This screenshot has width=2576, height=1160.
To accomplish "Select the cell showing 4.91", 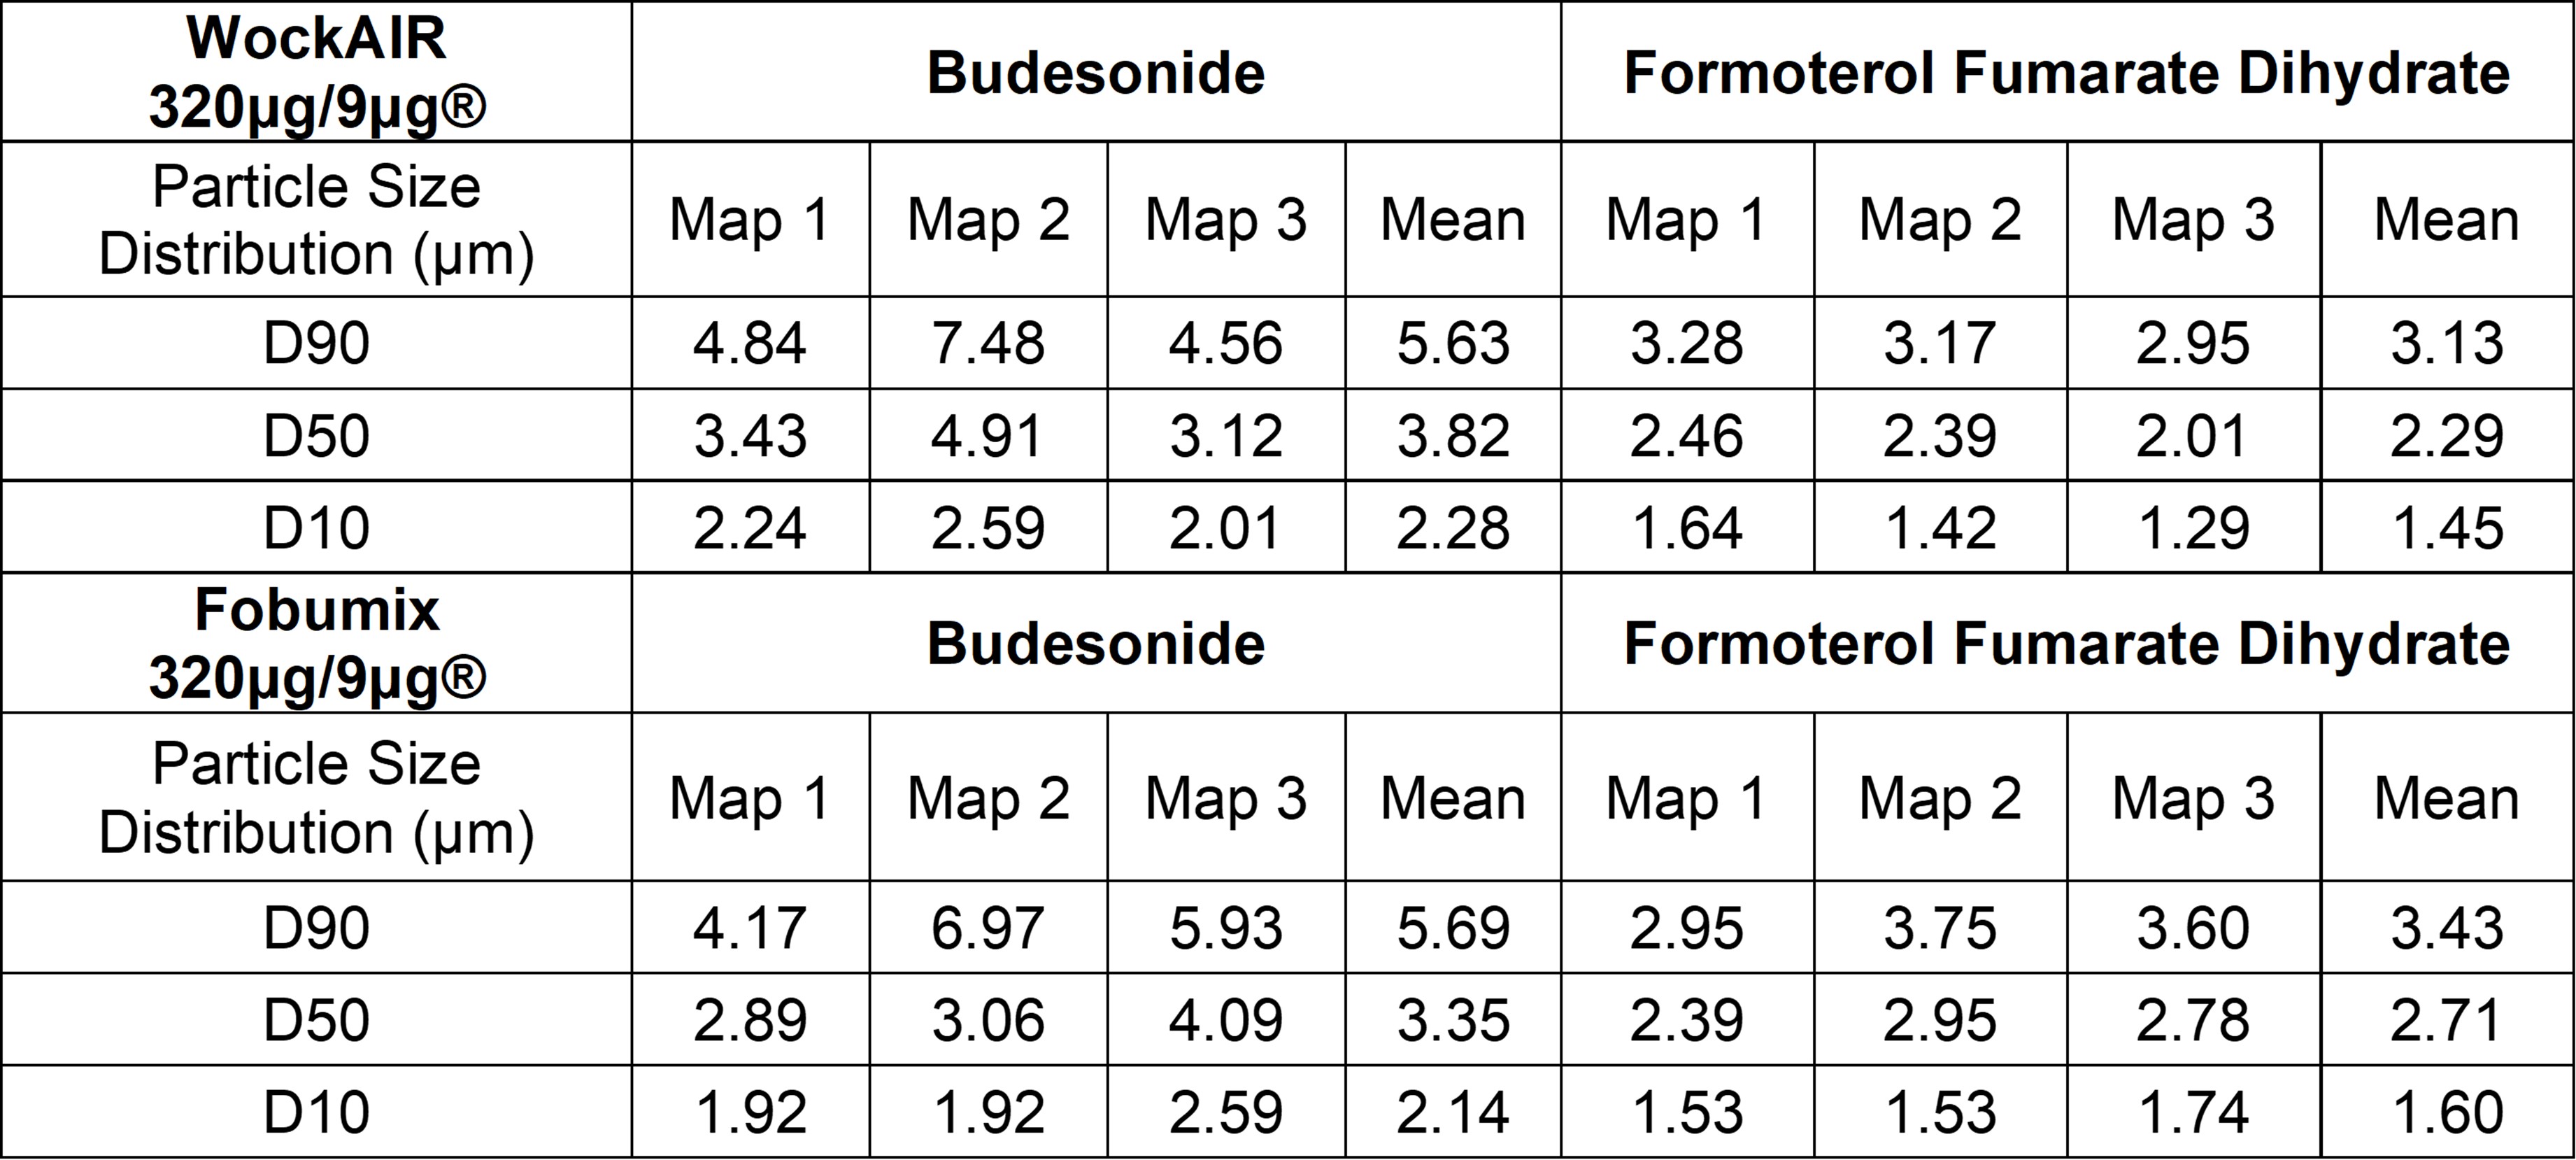I will click(x=988, y=435).
